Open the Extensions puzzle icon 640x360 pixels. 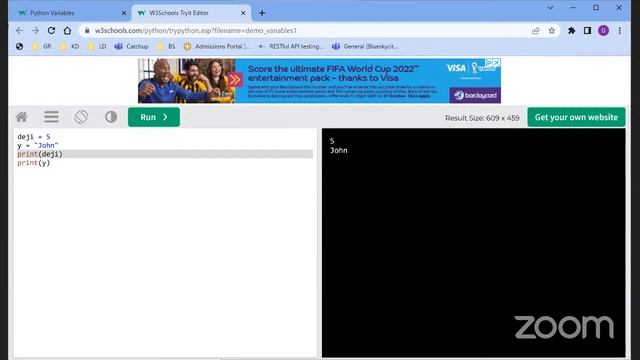(x=571, y=31)
